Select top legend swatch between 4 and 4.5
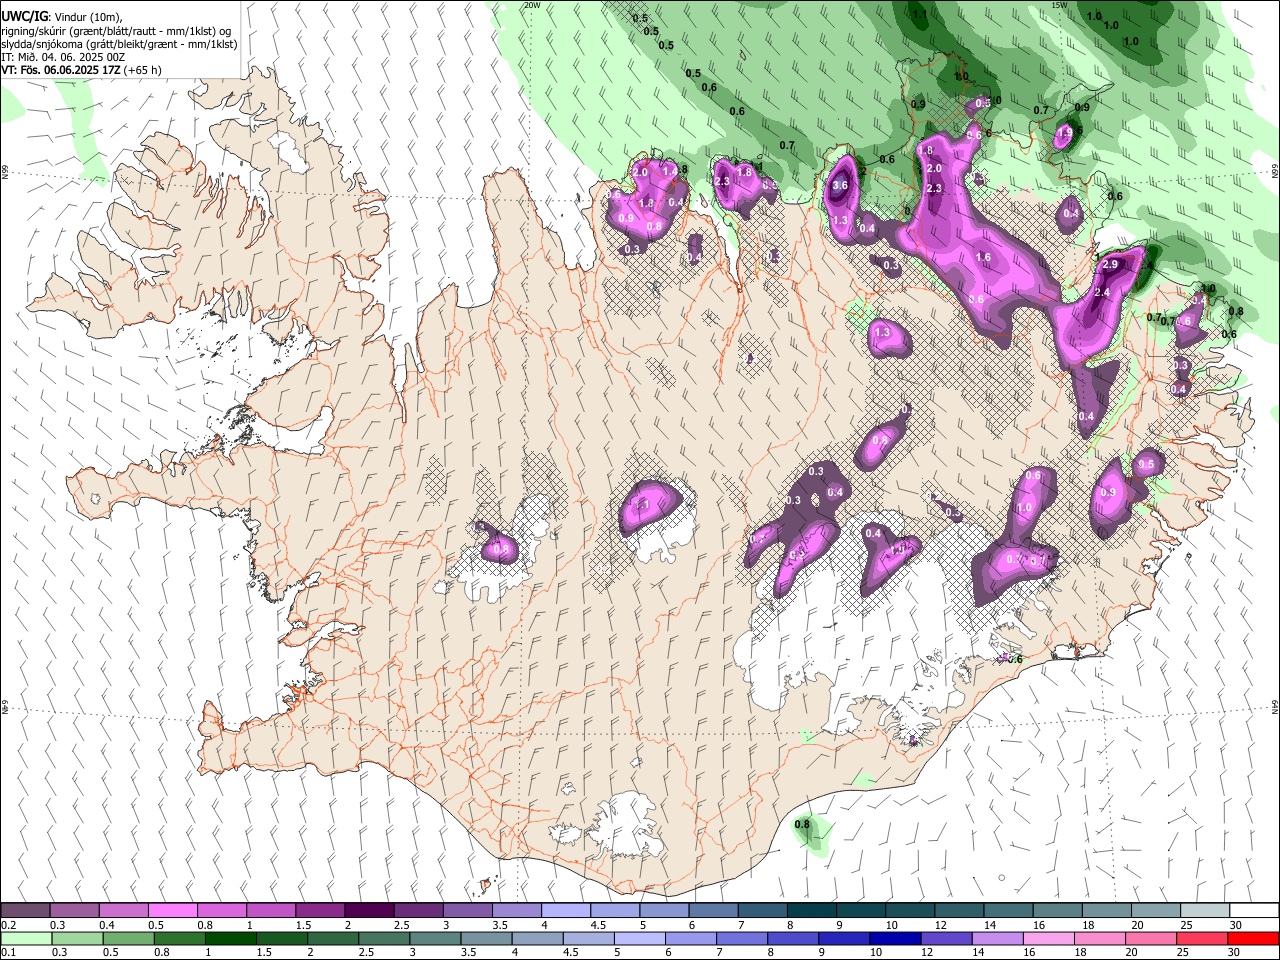Screen dimensions: 1280x960 point(565,910)
